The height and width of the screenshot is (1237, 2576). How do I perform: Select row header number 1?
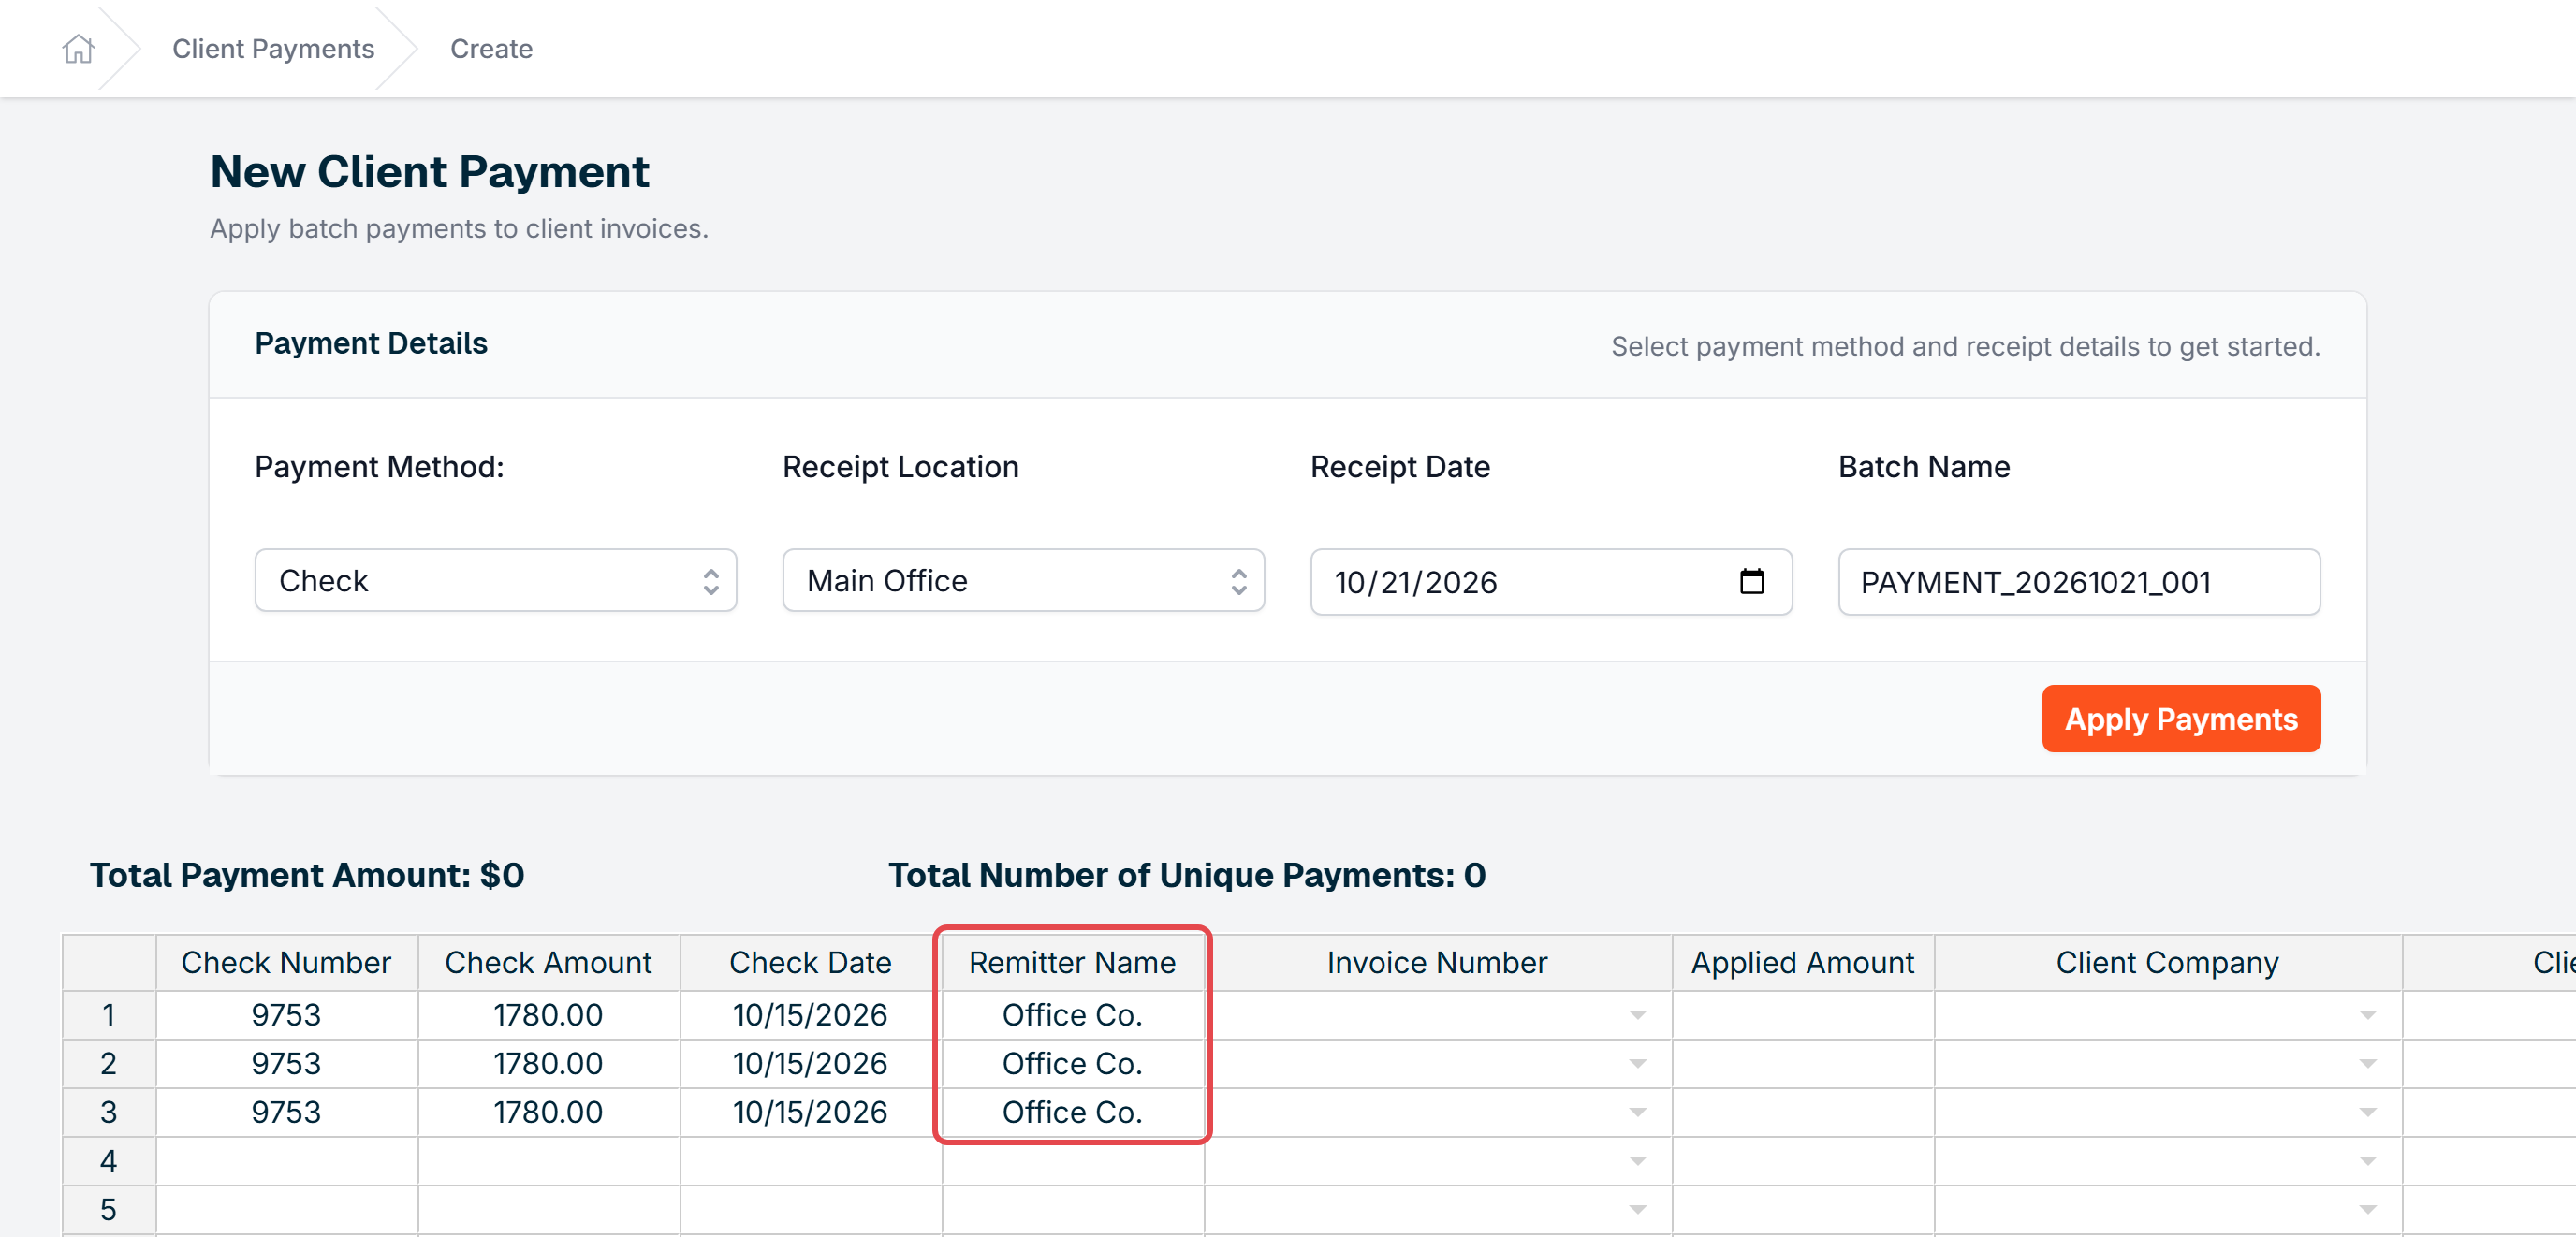tap(108, 1015)
